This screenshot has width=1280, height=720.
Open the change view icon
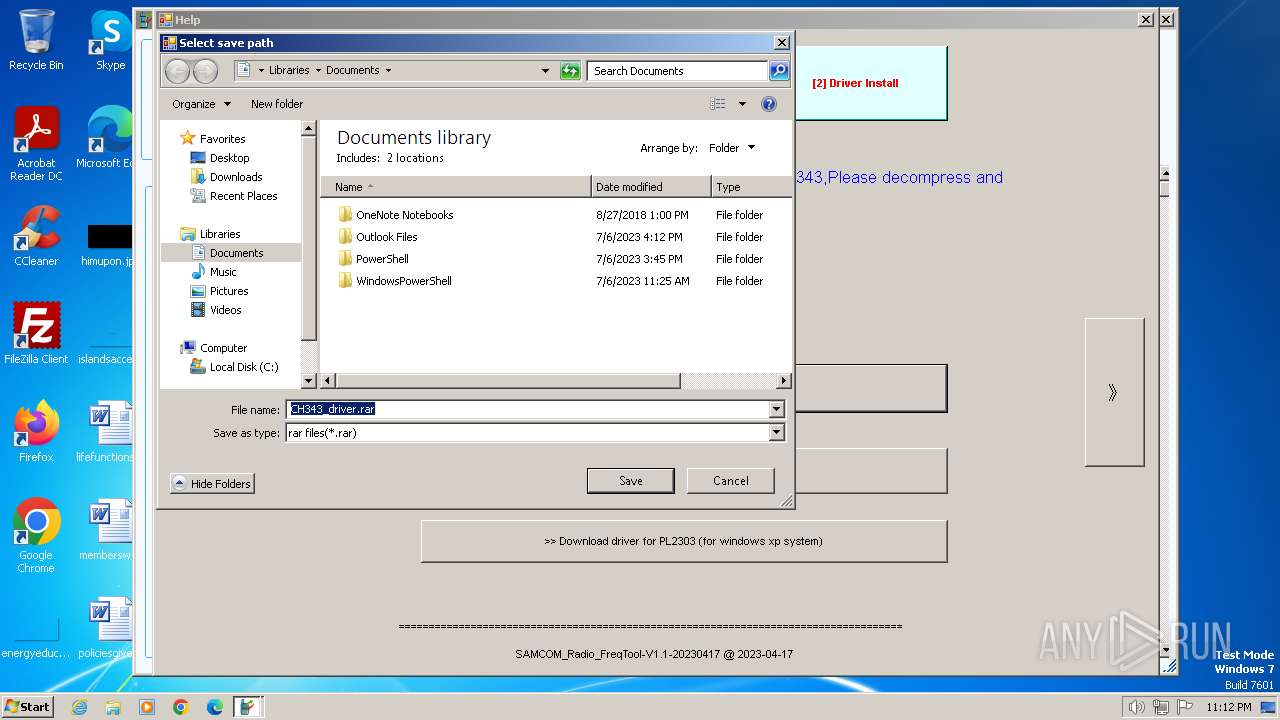[717, 104]
